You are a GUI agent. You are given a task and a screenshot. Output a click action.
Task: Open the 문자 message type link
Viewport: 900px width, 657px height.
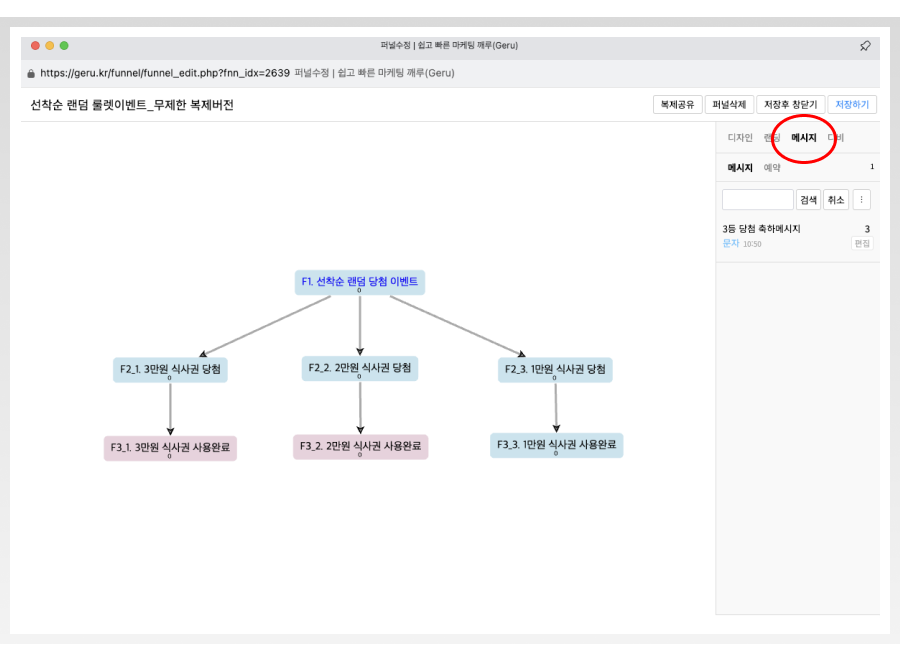[730, 243]
